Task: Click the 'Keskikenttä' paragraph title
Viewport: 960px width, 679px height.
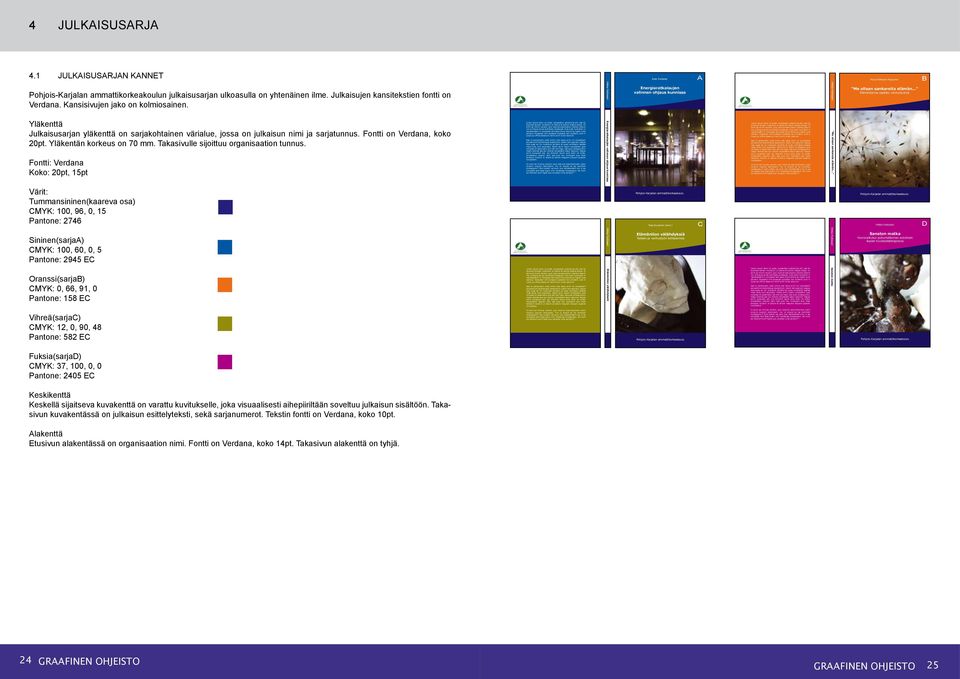Action: click(50, 396)
